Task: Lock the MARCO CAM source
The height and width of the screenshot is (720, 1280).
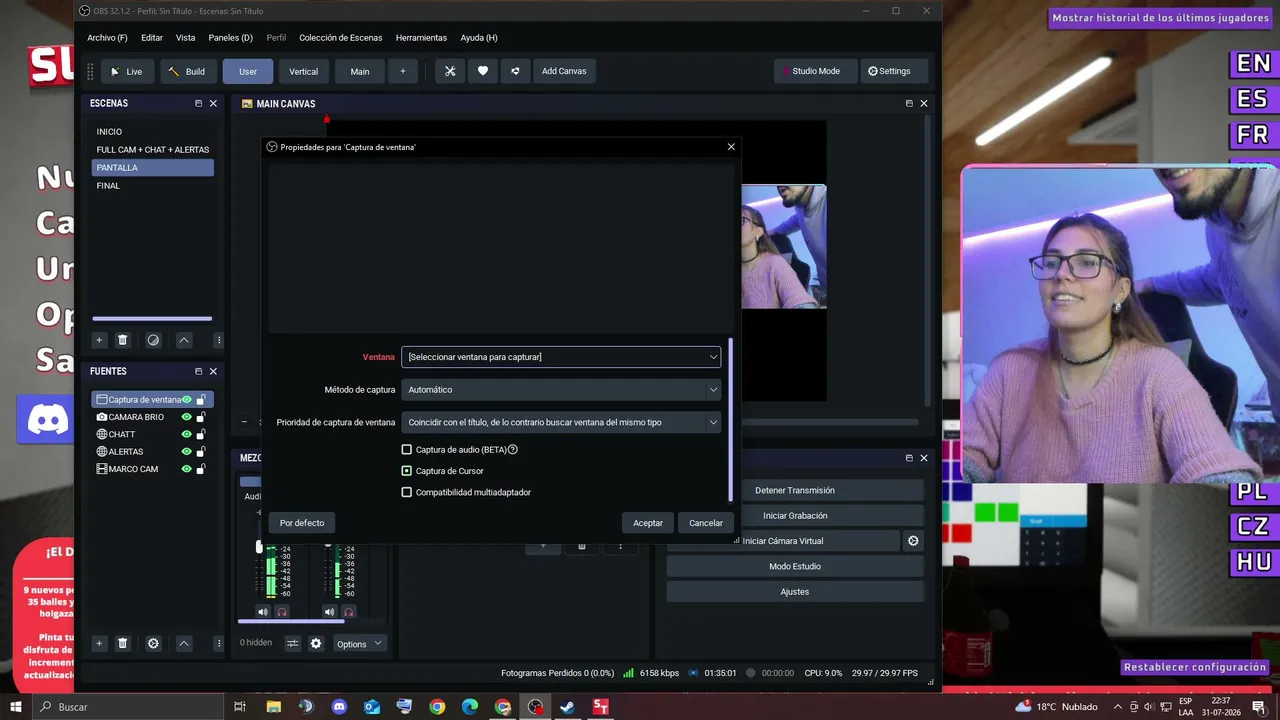Action: coord(201,469)
